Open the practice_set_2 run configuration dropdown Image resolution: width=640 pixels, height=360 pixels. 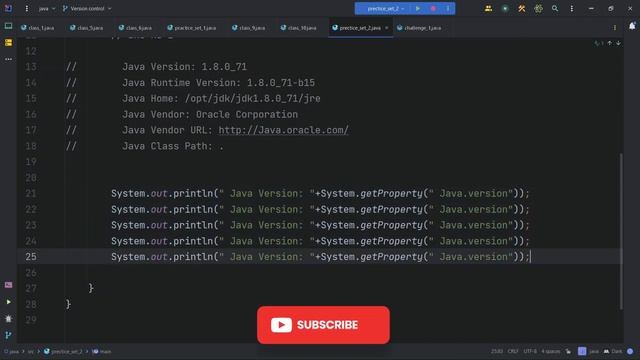[385, 9]
